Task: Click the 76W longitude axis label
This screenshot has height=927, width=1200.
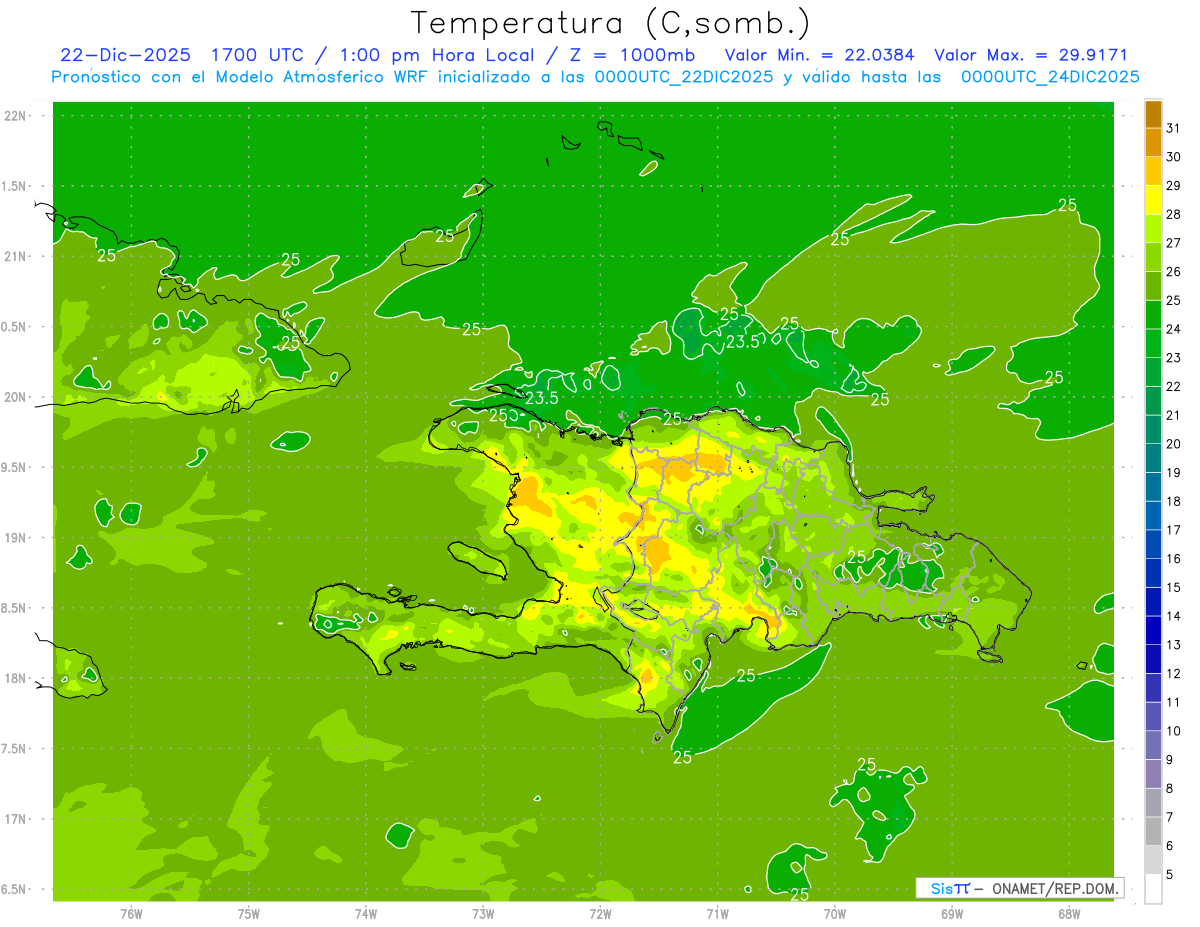Action: [131, 914]
